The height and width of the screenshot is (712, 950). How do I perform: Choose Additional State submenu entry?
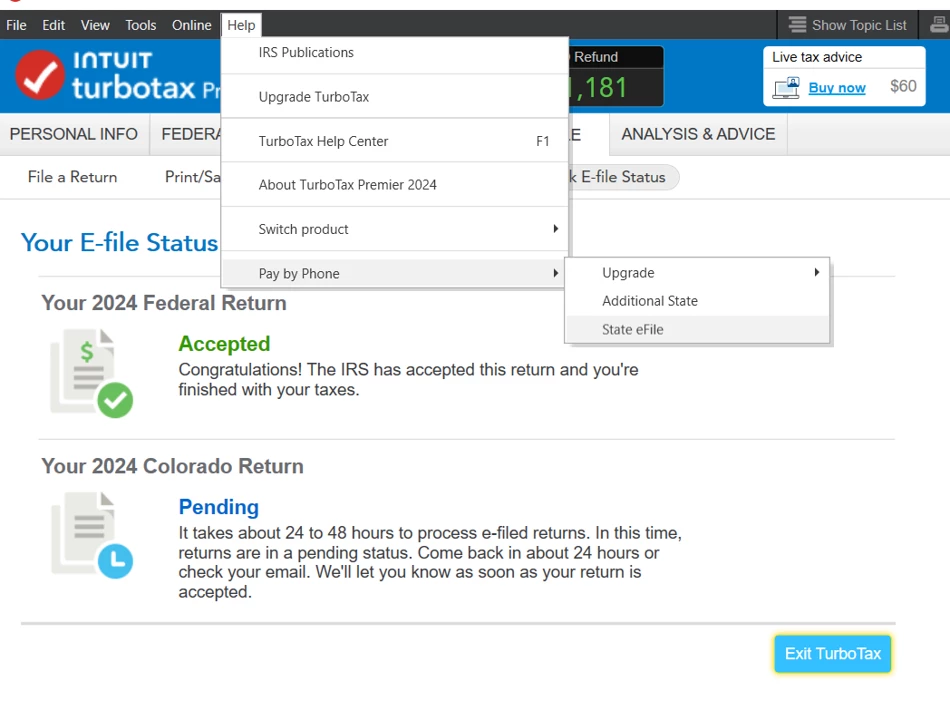[x=697, y=301]
